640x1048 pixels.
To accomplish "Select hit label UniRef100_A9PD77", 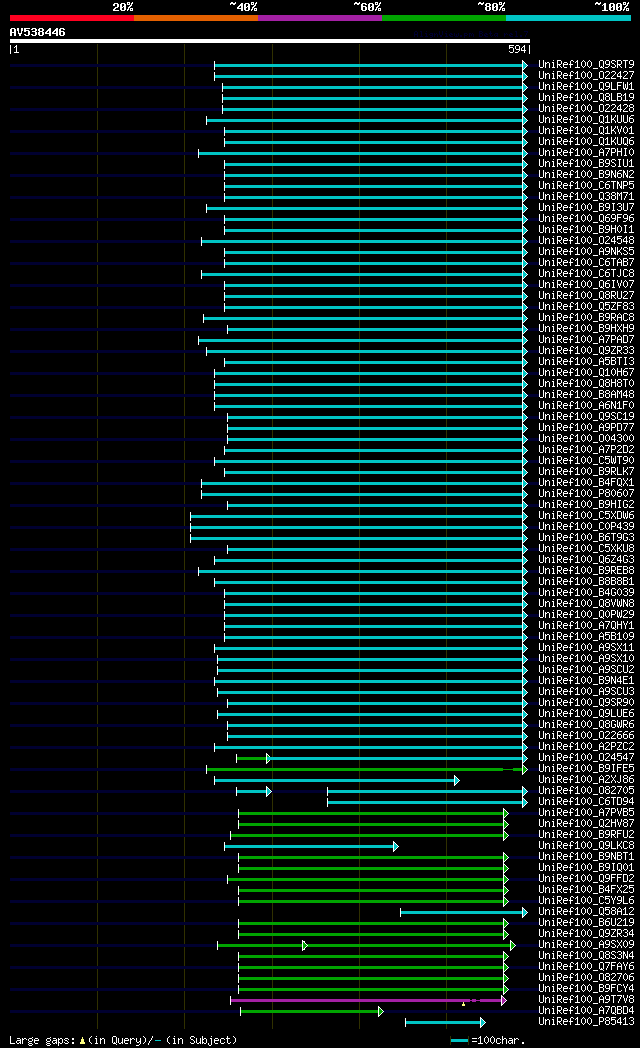I will click(587, 428).
